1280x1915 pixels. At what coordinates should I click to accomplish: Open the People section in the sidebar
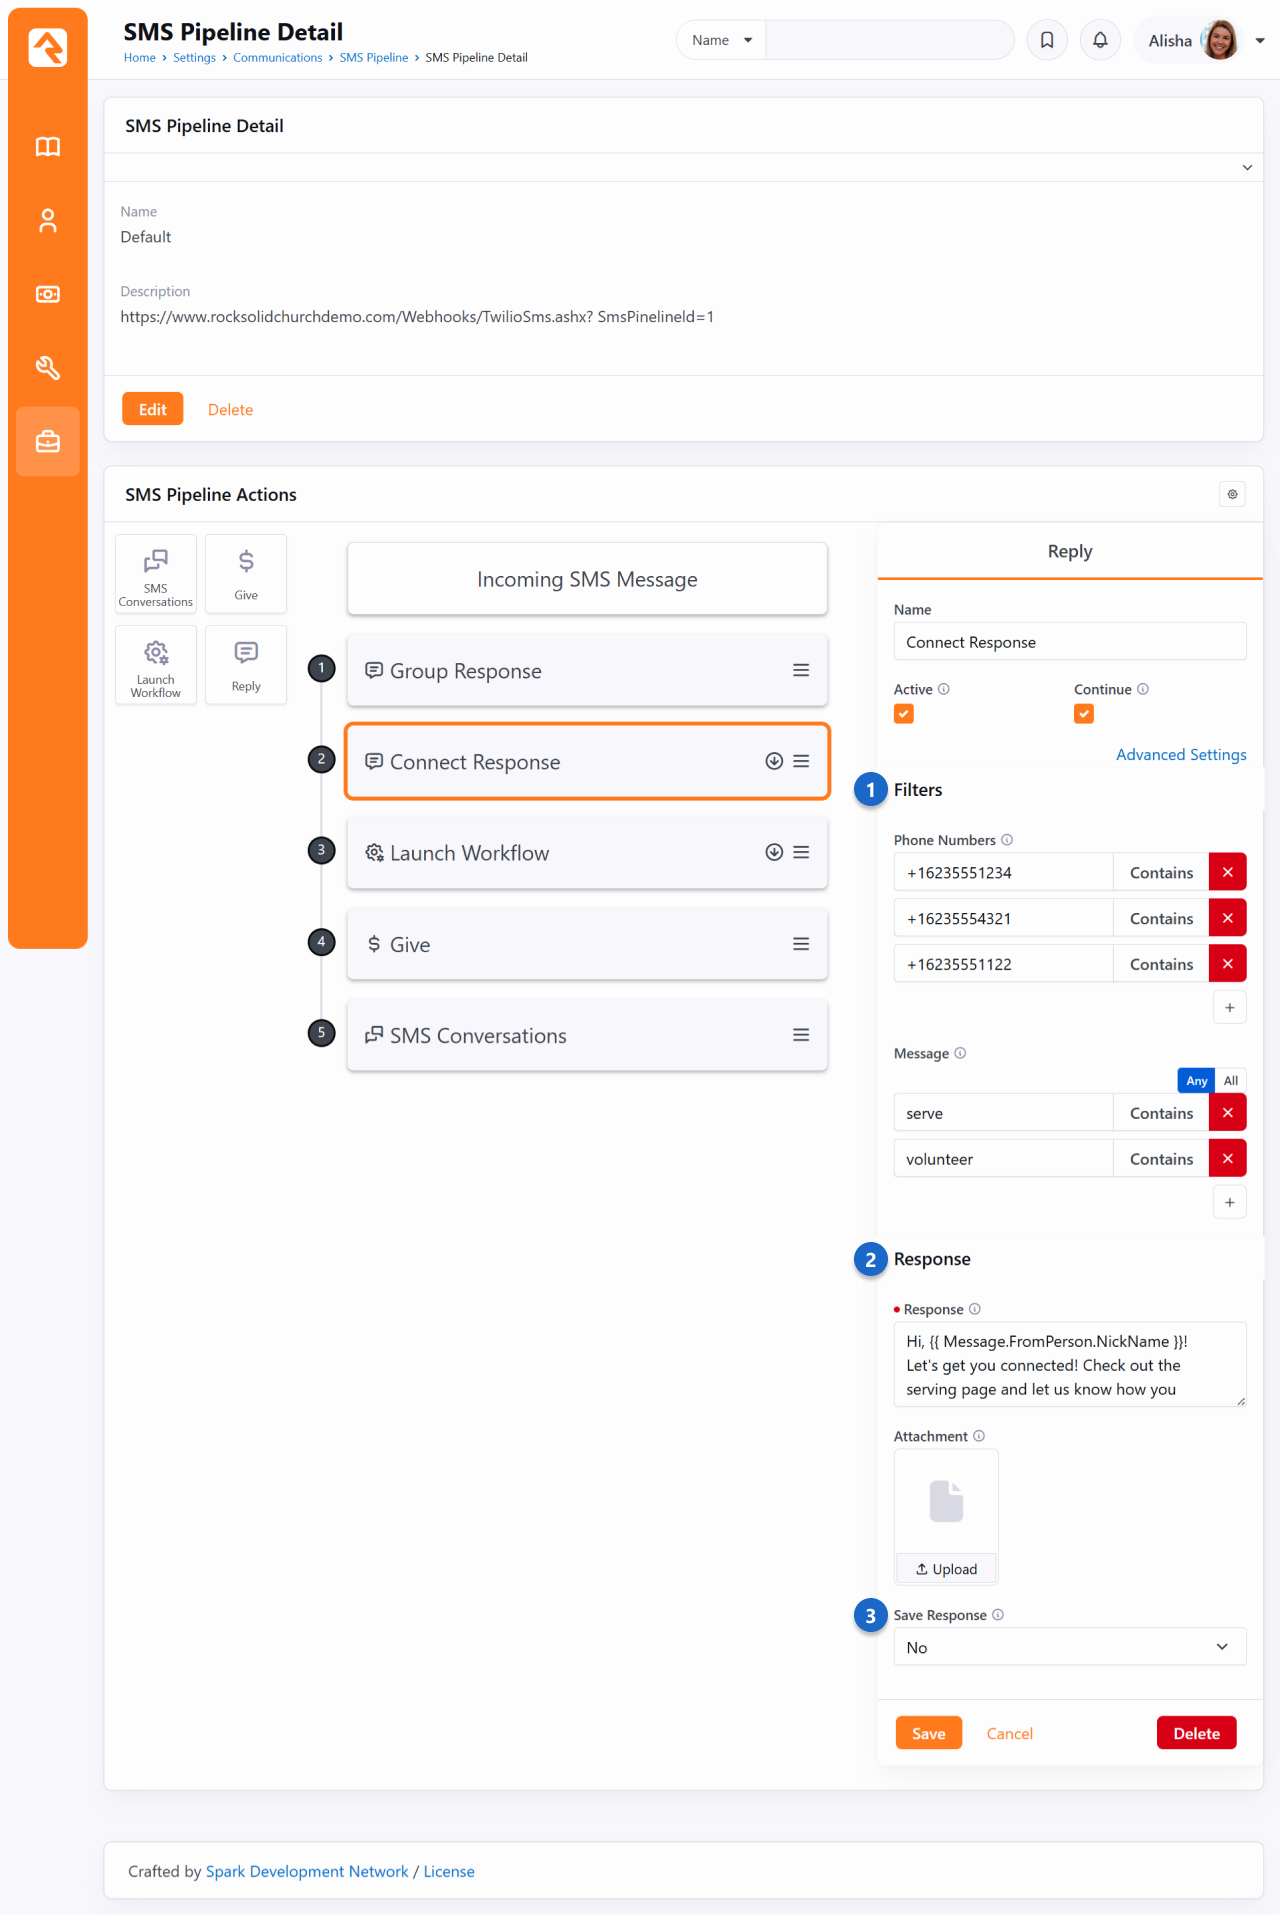click(48, 221)
